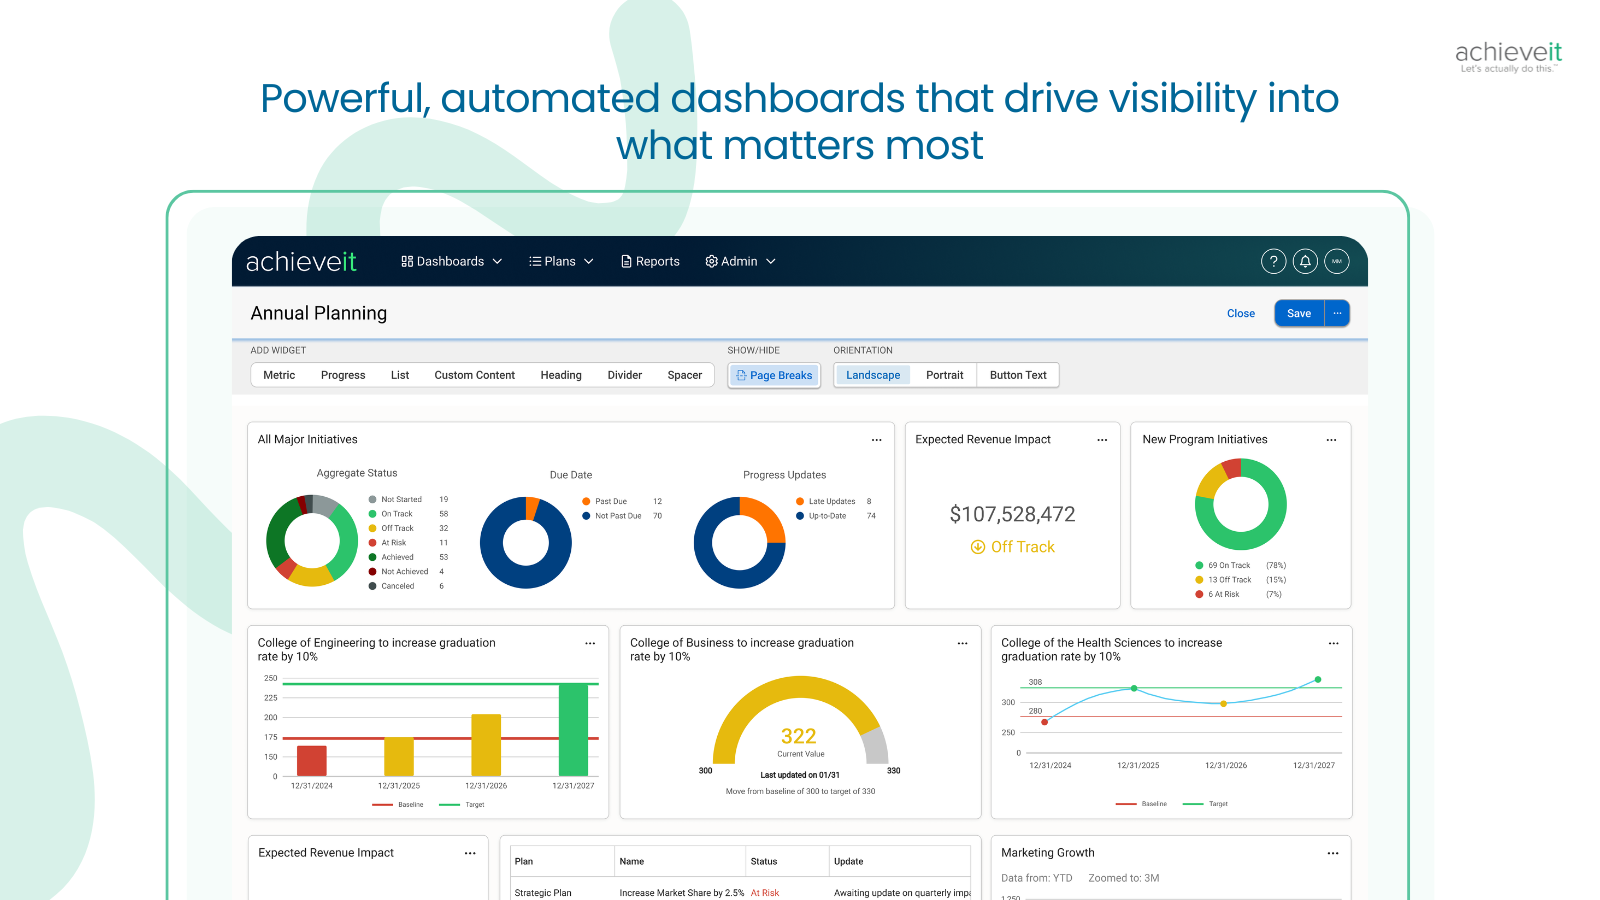1600x900 pixels.
Task: Open the Plans dropdown
Action: [x=560, y=261]
